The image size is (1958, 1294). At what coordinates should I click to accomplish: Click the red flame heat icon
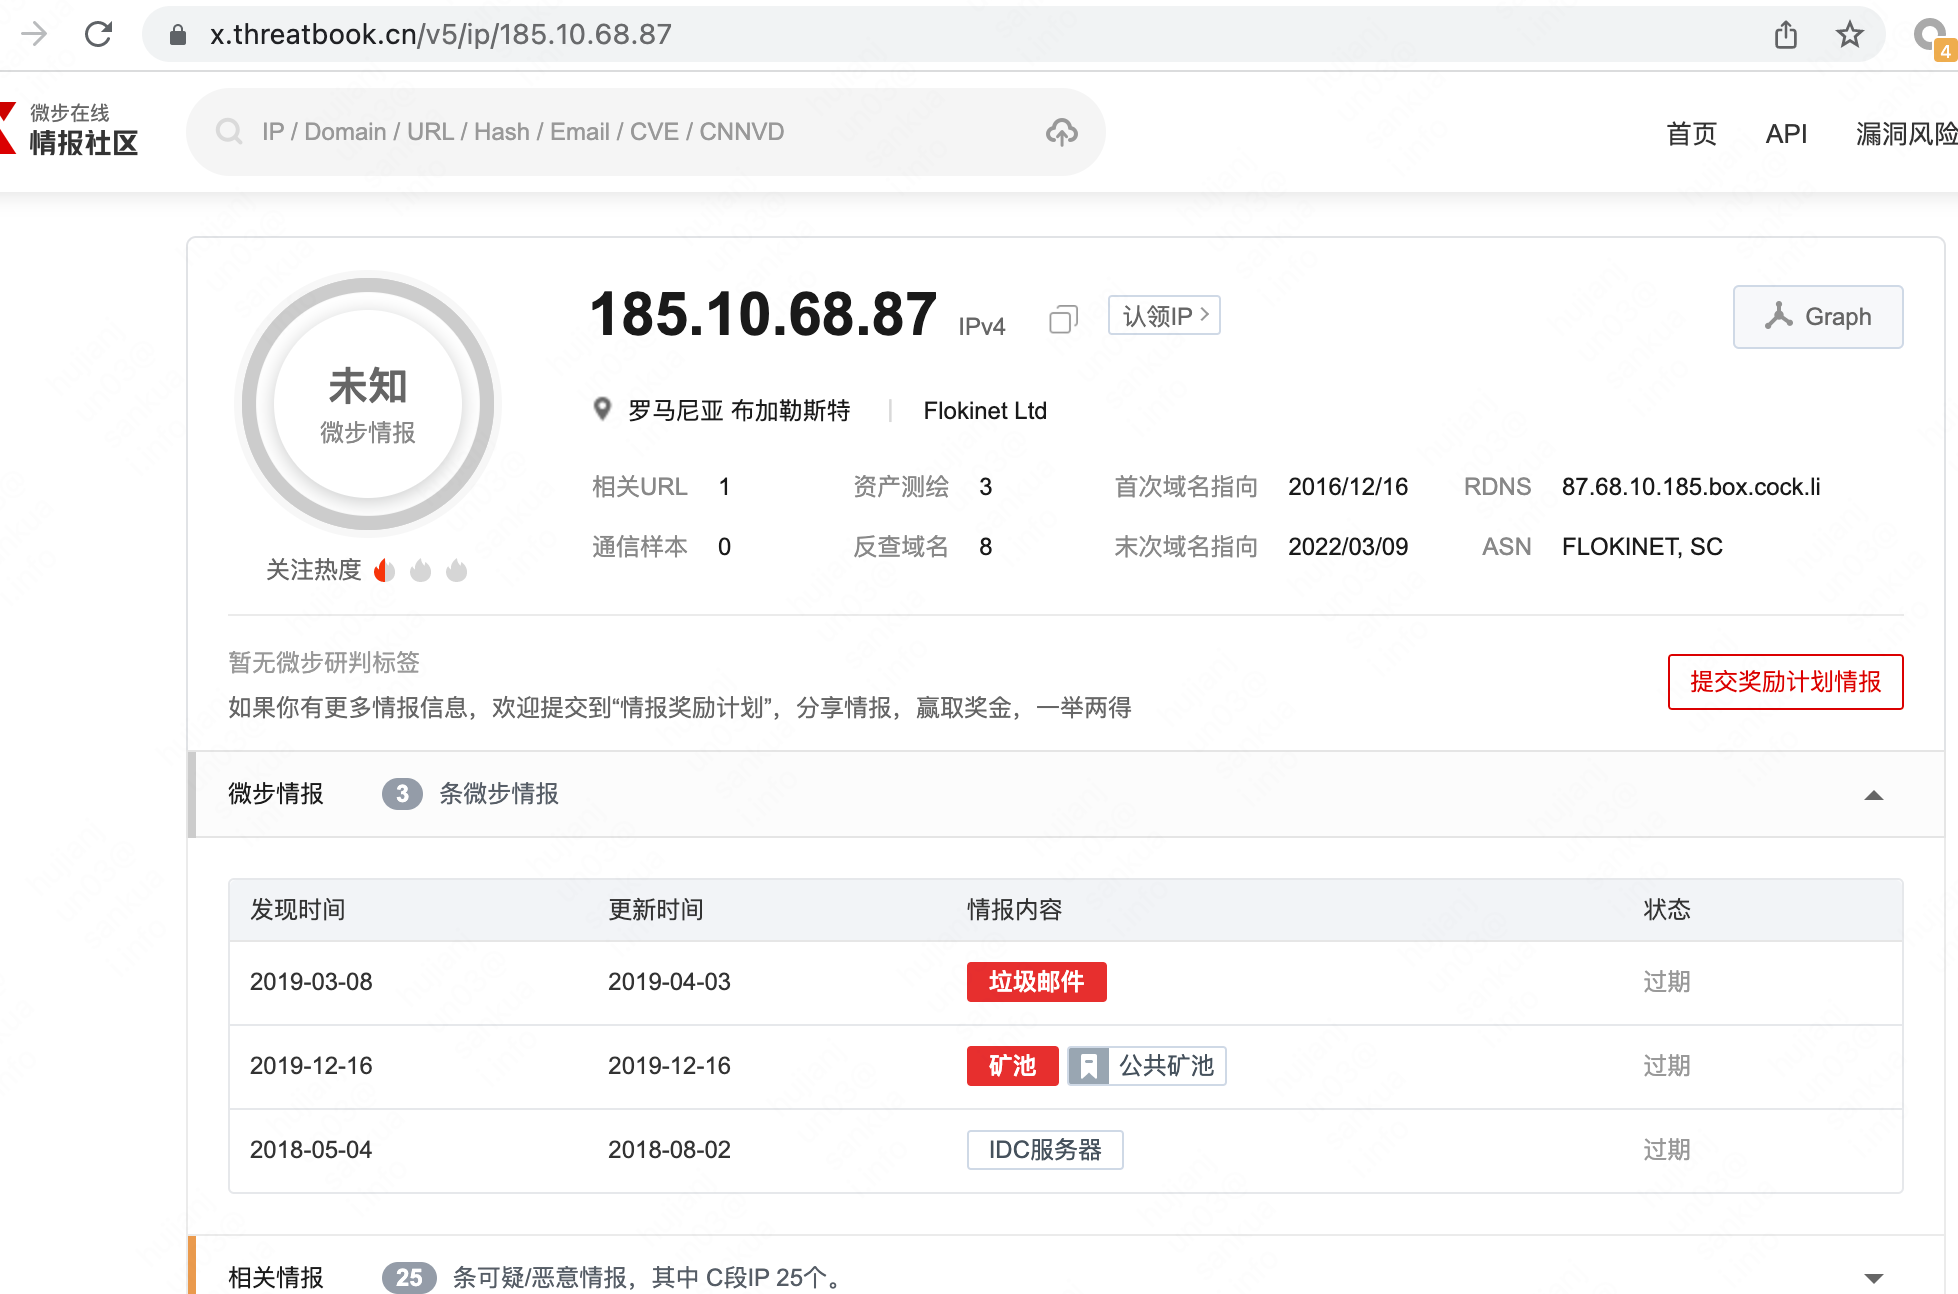384,570
